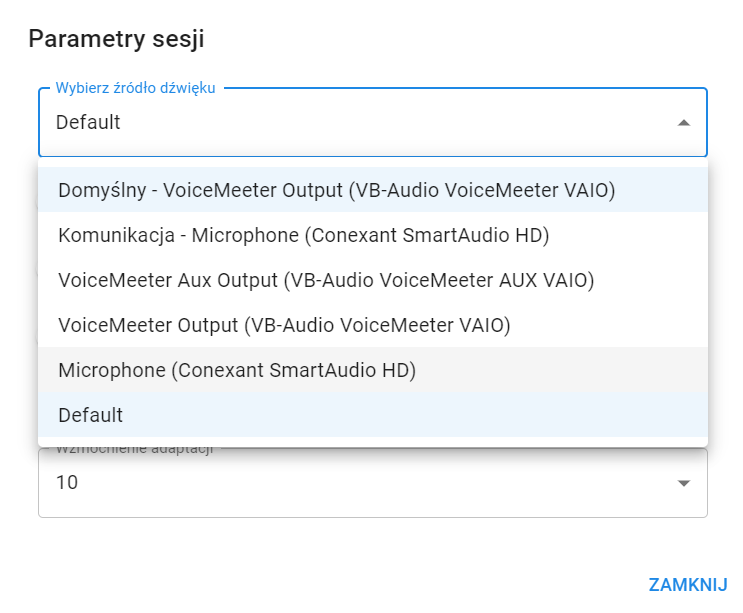The height and width of the screenshot is (613, 743).
Task: Click the partially hidden Wzmocnienie adaptacji label
Action: 134,449
